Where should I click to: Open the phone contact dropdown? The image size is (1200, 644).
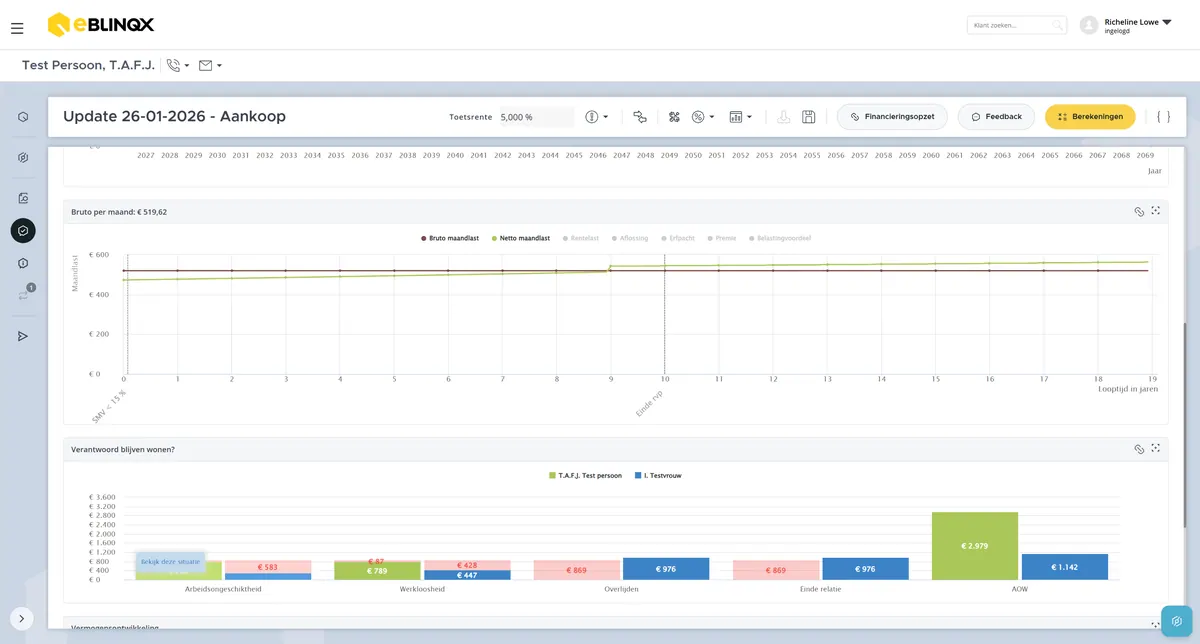pos(180,66)
